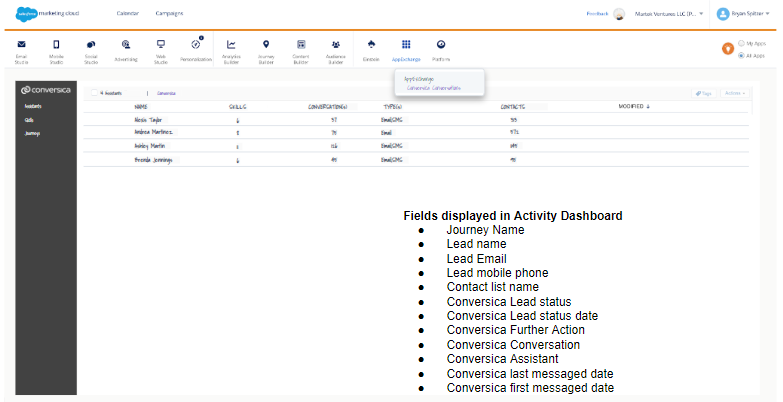Click the Conversica logo in the sidebar
The width and height of the screenshot is (783, 402).
[x=46, y=90]
